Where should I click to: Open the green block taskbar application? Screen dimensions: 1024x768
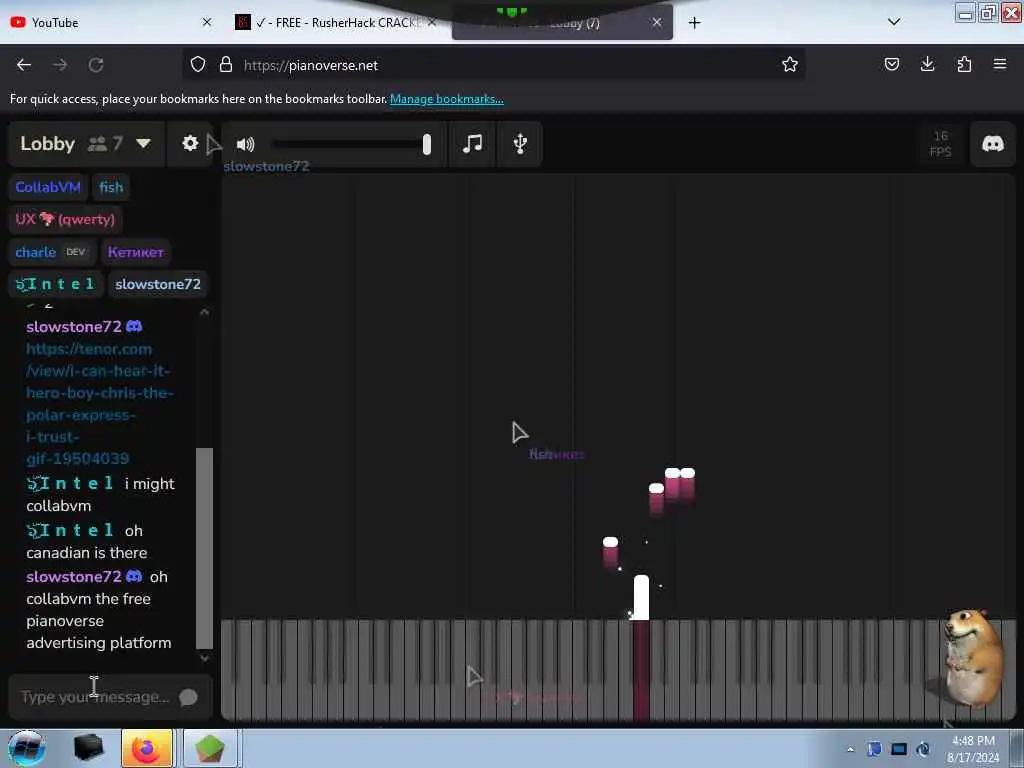coord(210,748)
